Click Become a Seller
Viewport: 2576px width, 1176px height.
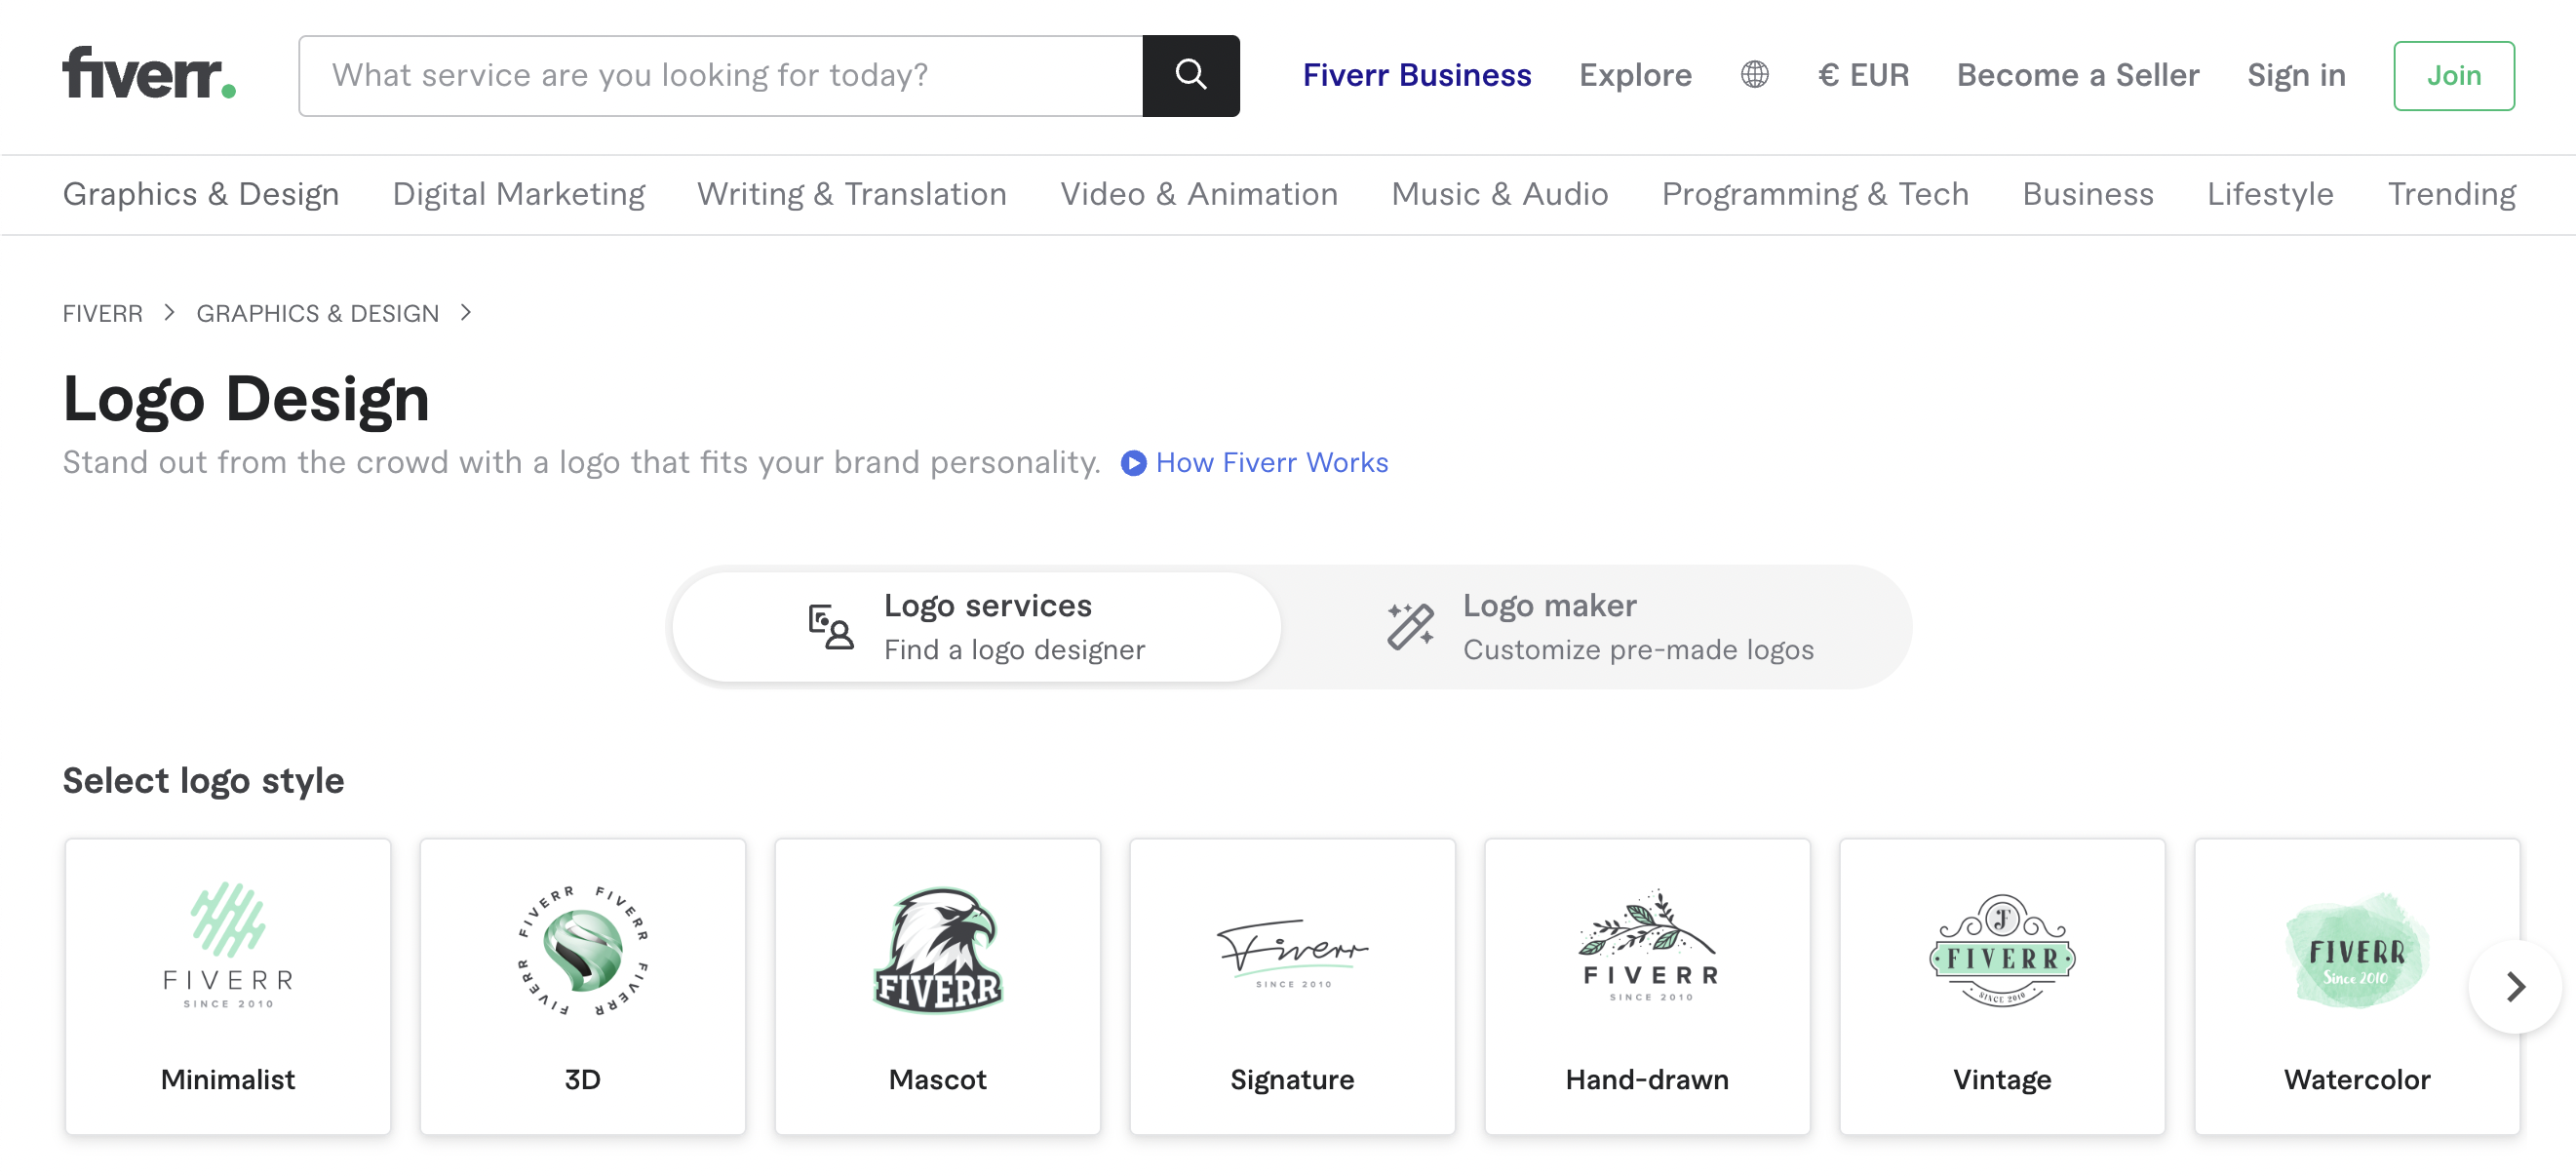pos(2078,75)
